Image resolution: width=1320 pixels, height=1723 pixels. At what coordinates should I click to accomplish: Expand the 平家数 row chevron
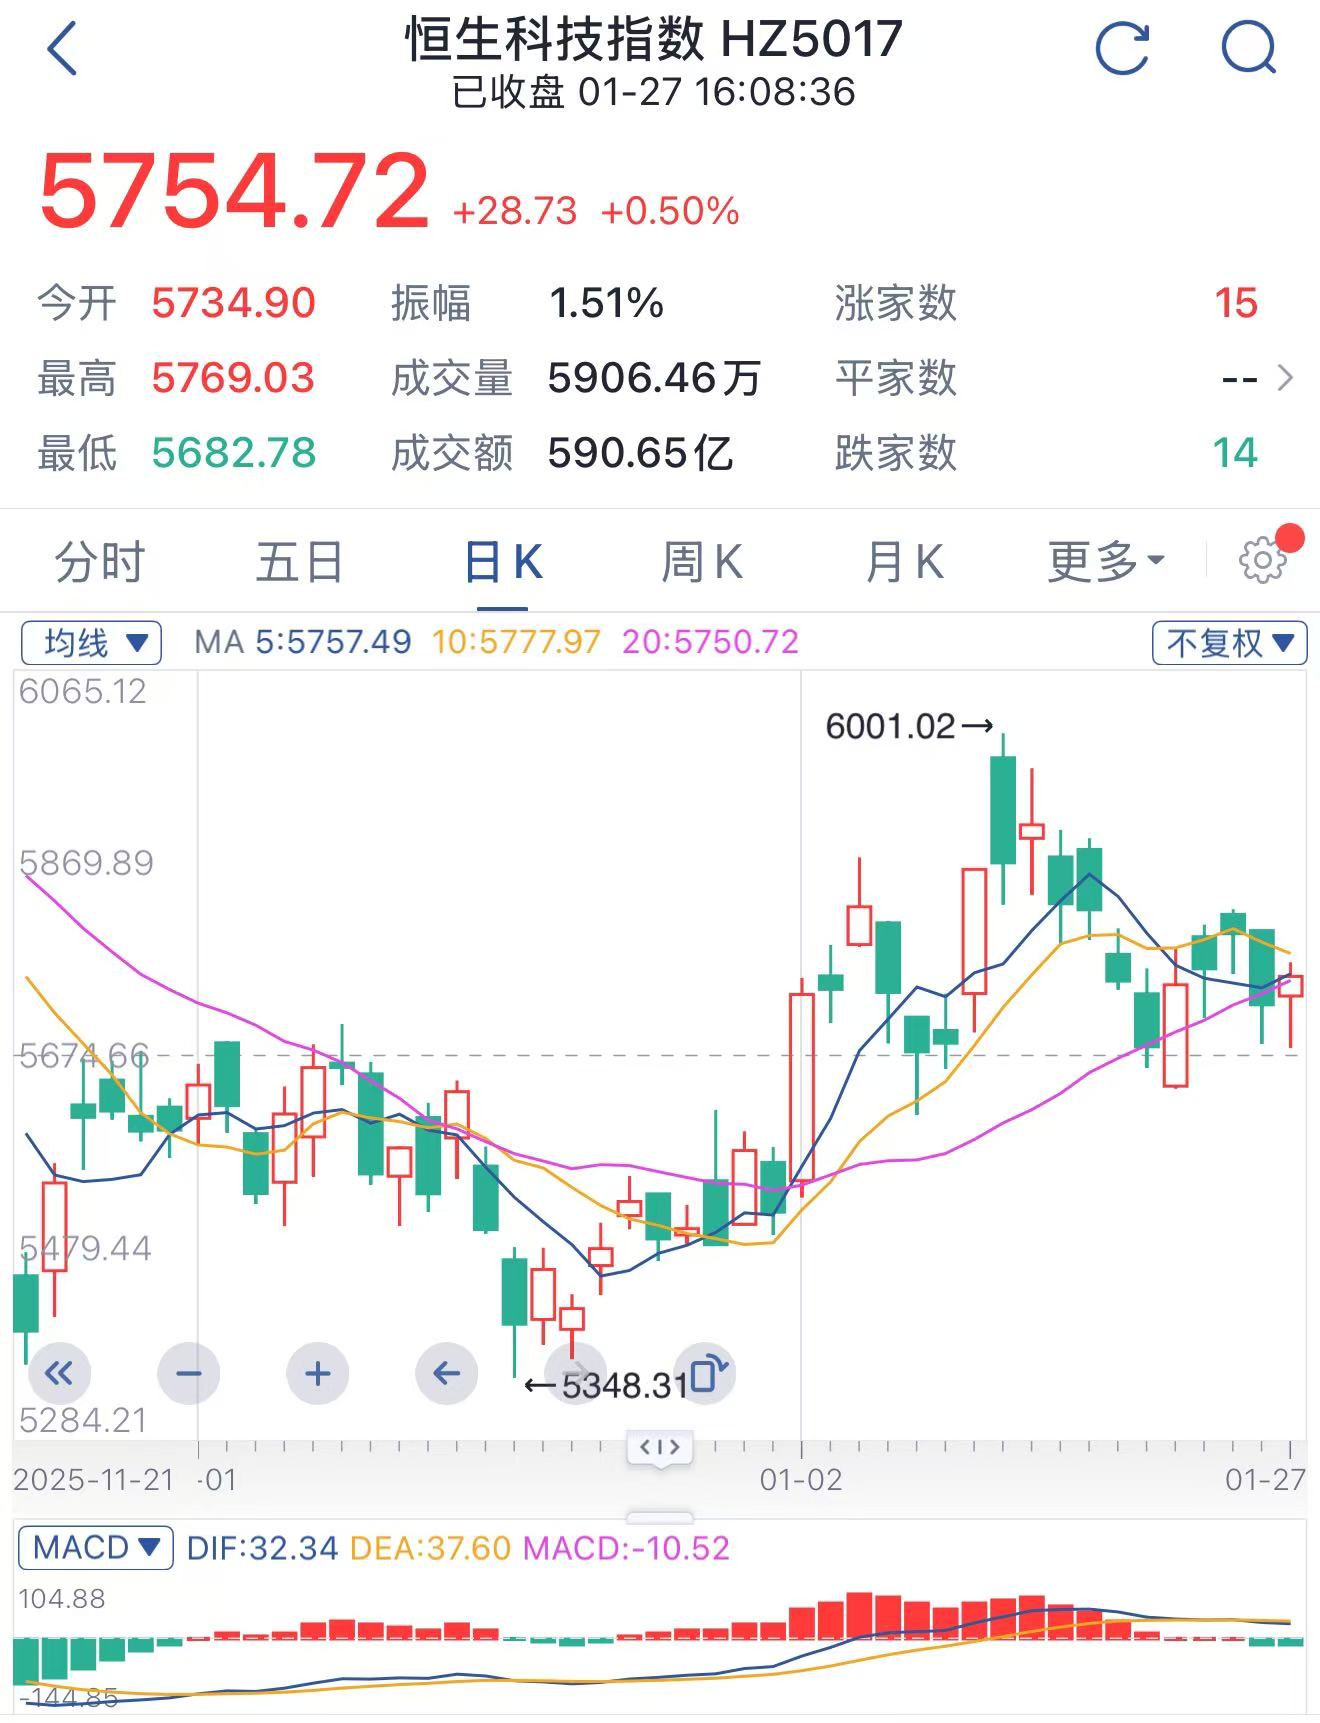[1286, 378]
